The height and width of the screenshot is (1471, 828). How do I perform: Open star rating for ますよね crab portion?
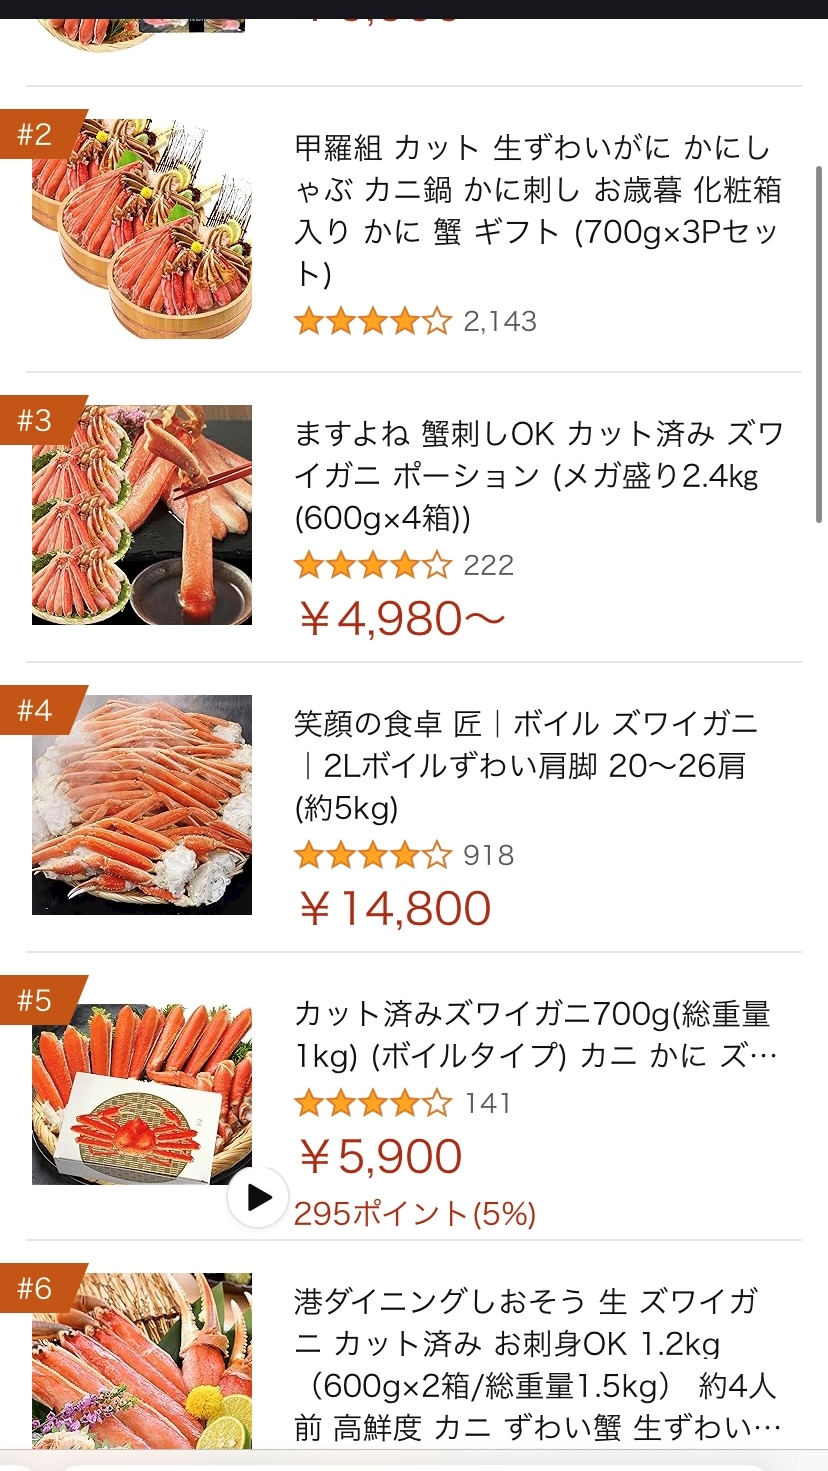click(x=373, y=566)
